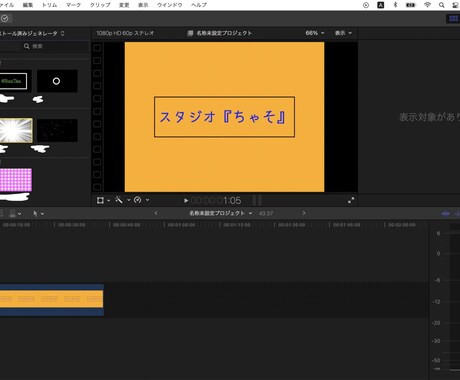460x380 pixels.
Task: Toggle the skimming button in timeline
Action: pos(445,213)
